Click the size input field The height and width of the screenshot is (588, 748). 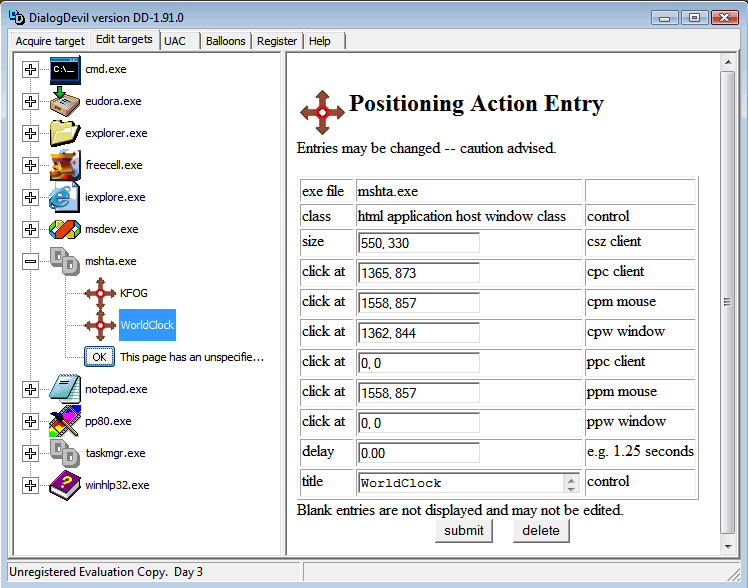click(x=418, y=242)
